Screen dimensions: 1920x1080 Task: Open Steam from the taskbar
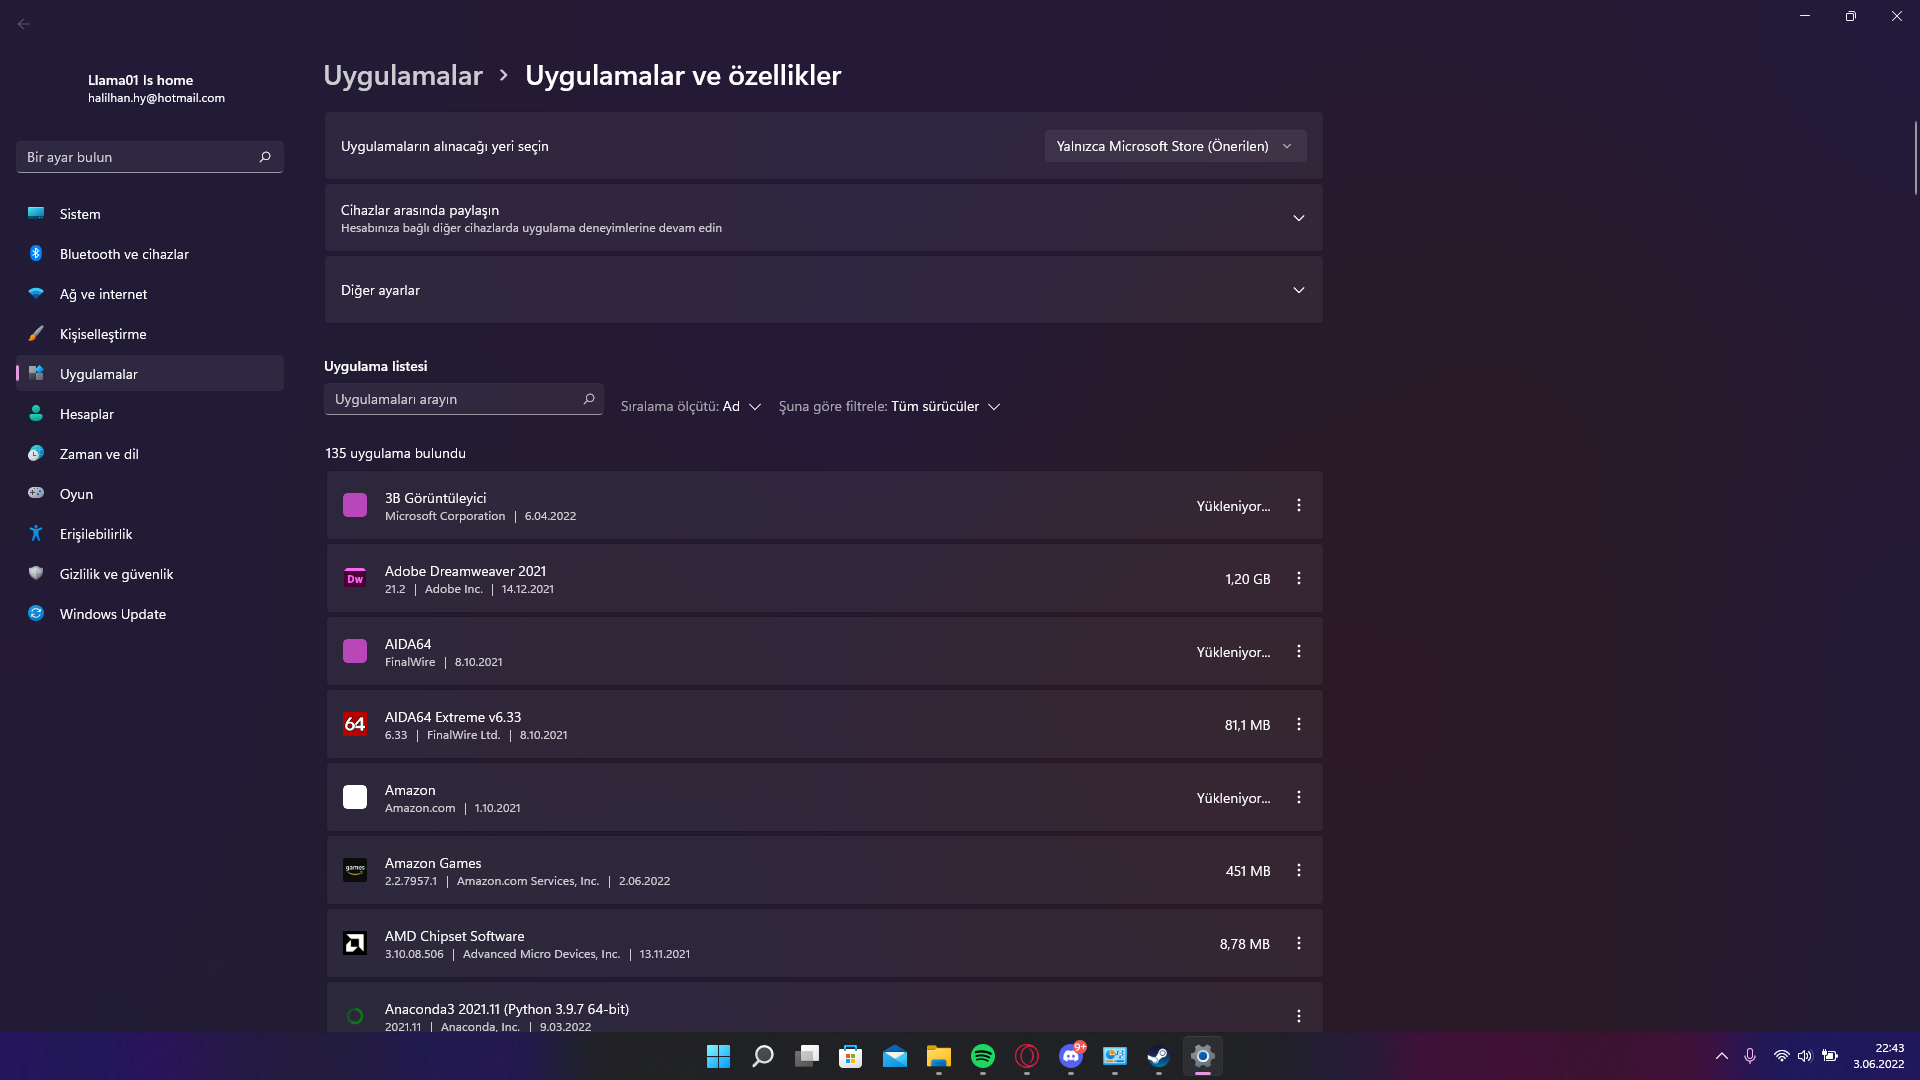click(1158, 1056)
